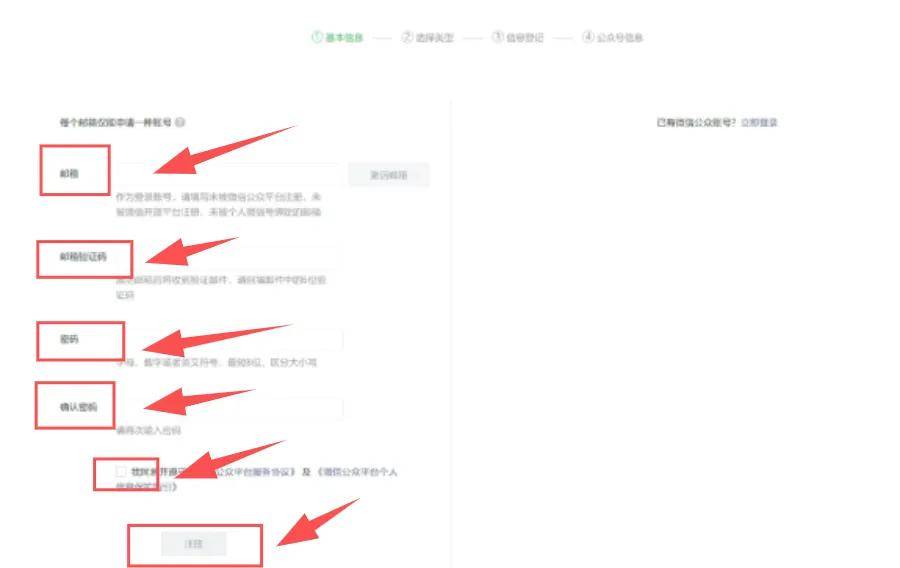The height and width of the screenshot is (568, 900).
Task: Click the 立即登录 login link
Action: point(759,122)
